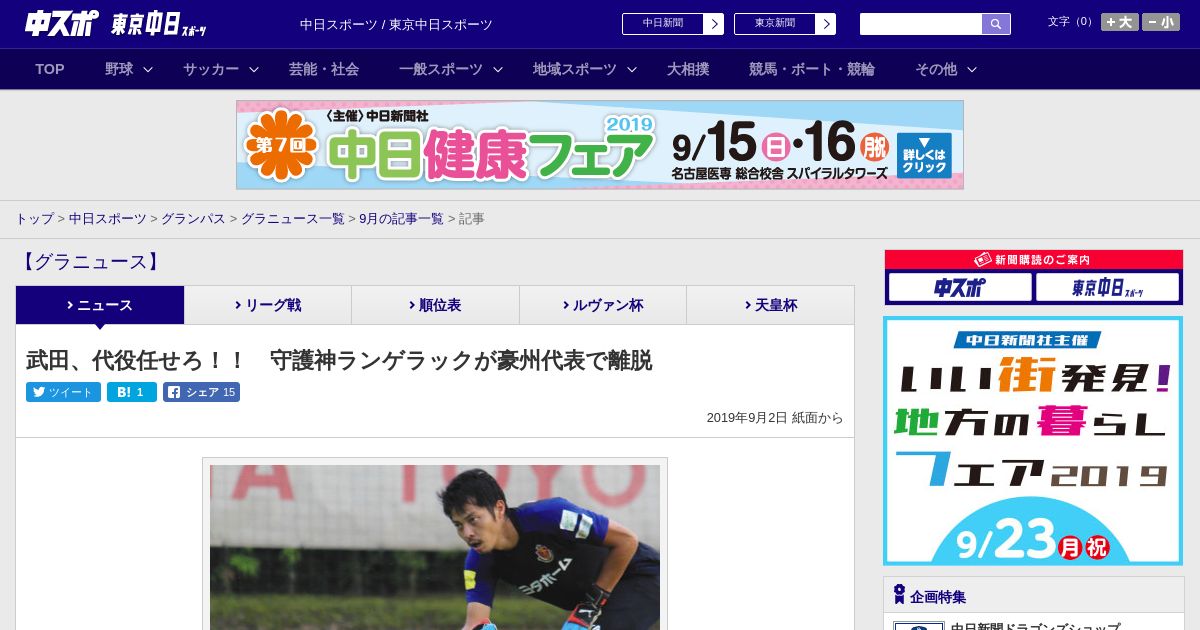Click the 中スポ subscription button
This screenshot has width=1200, height=630.
click(960, 288)
